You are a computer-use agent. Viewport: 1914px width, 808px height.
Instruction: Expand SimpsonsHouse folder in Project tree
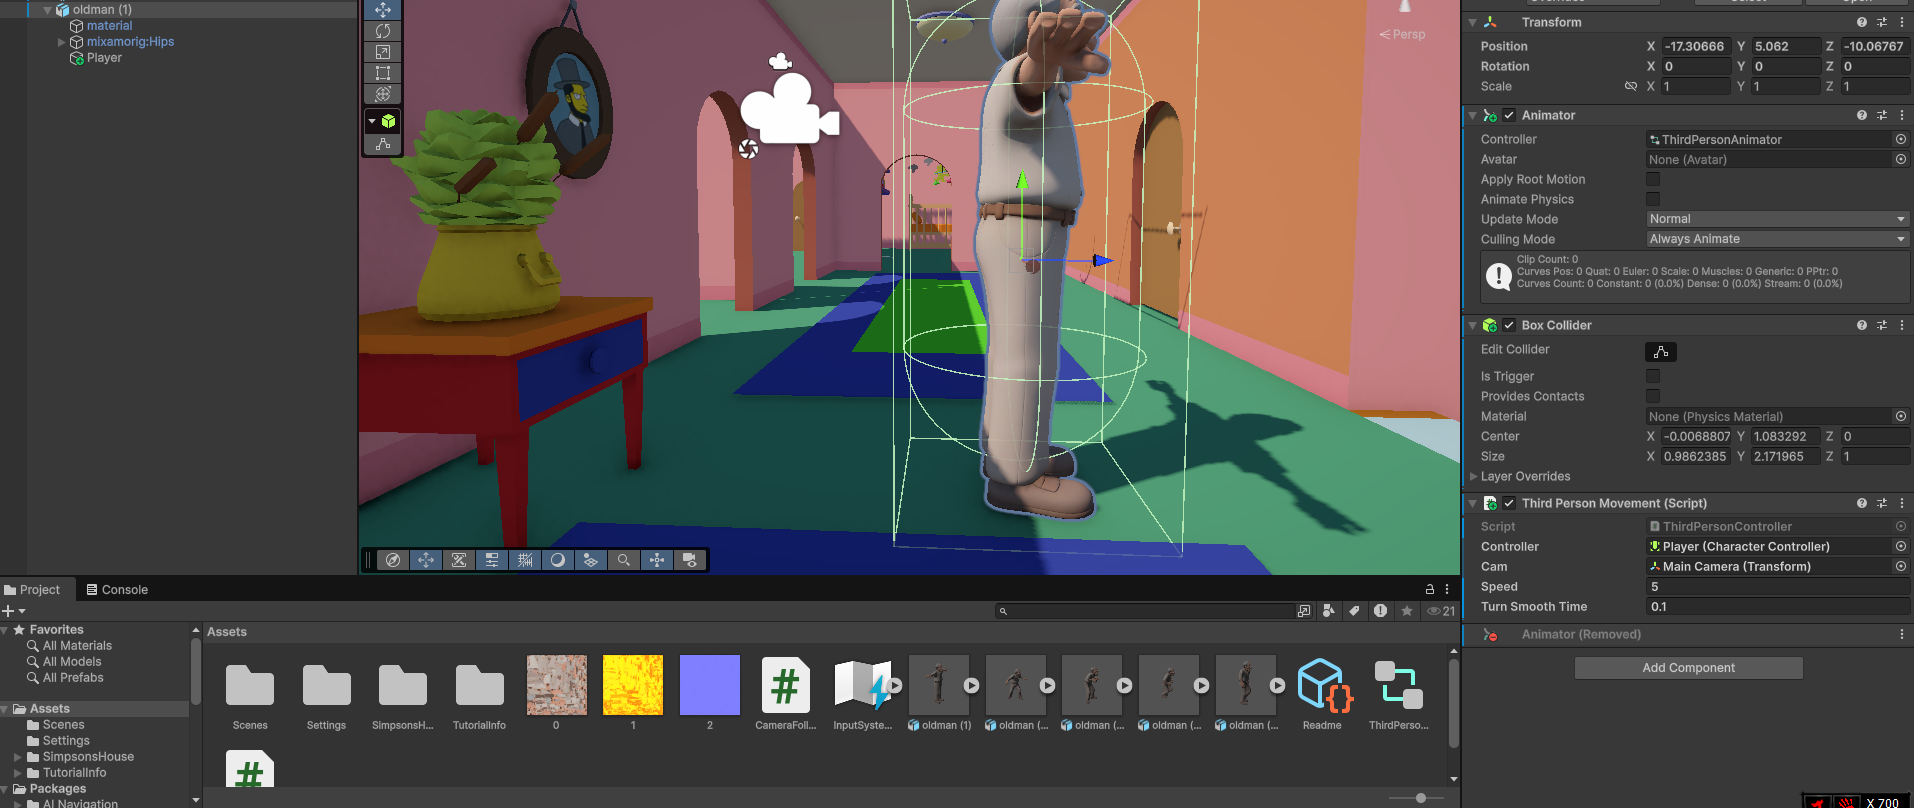(18, 757)
